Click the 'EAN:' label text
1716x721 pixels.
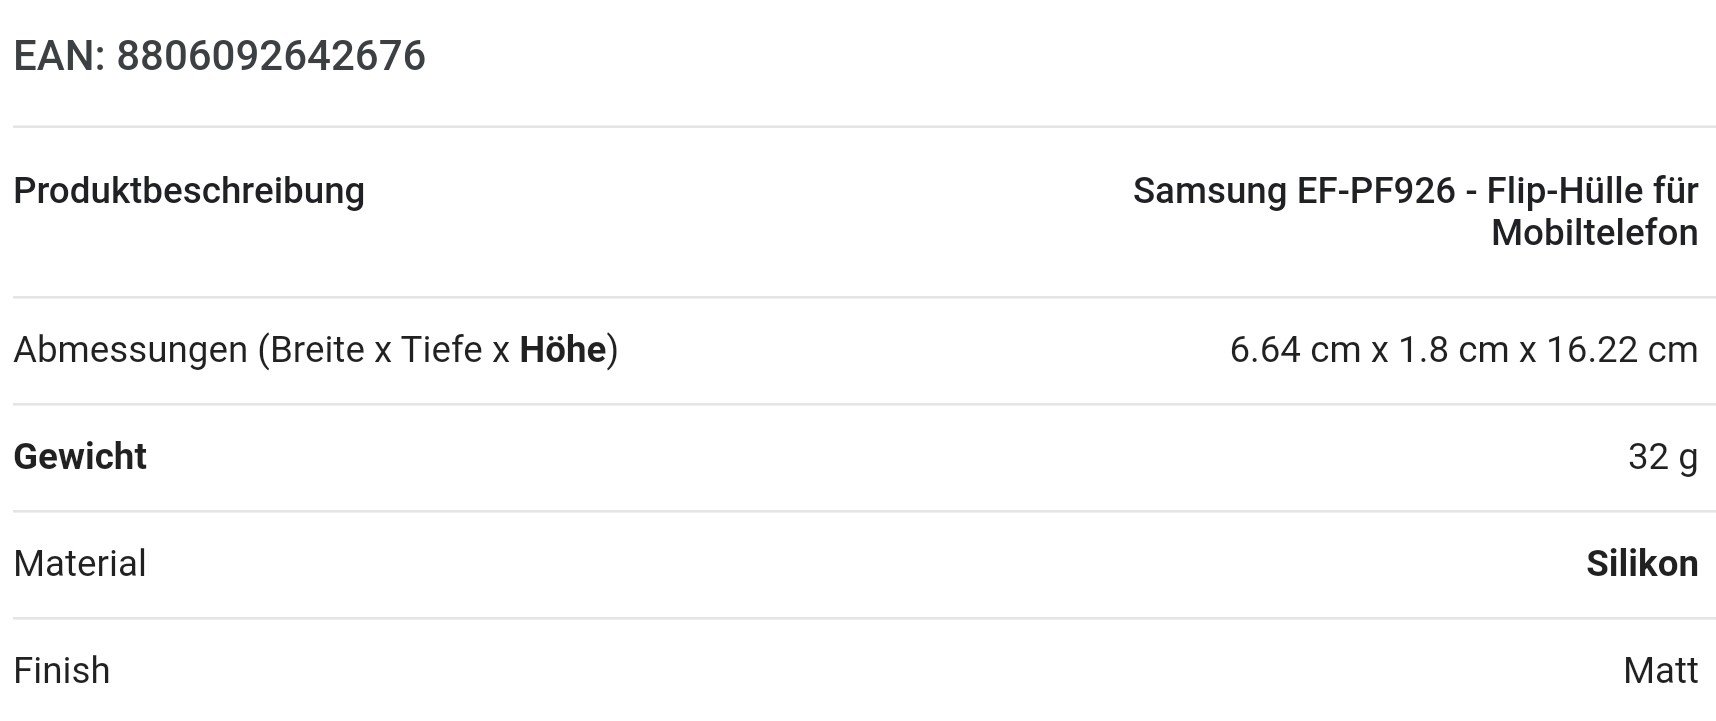coord(60,56)
